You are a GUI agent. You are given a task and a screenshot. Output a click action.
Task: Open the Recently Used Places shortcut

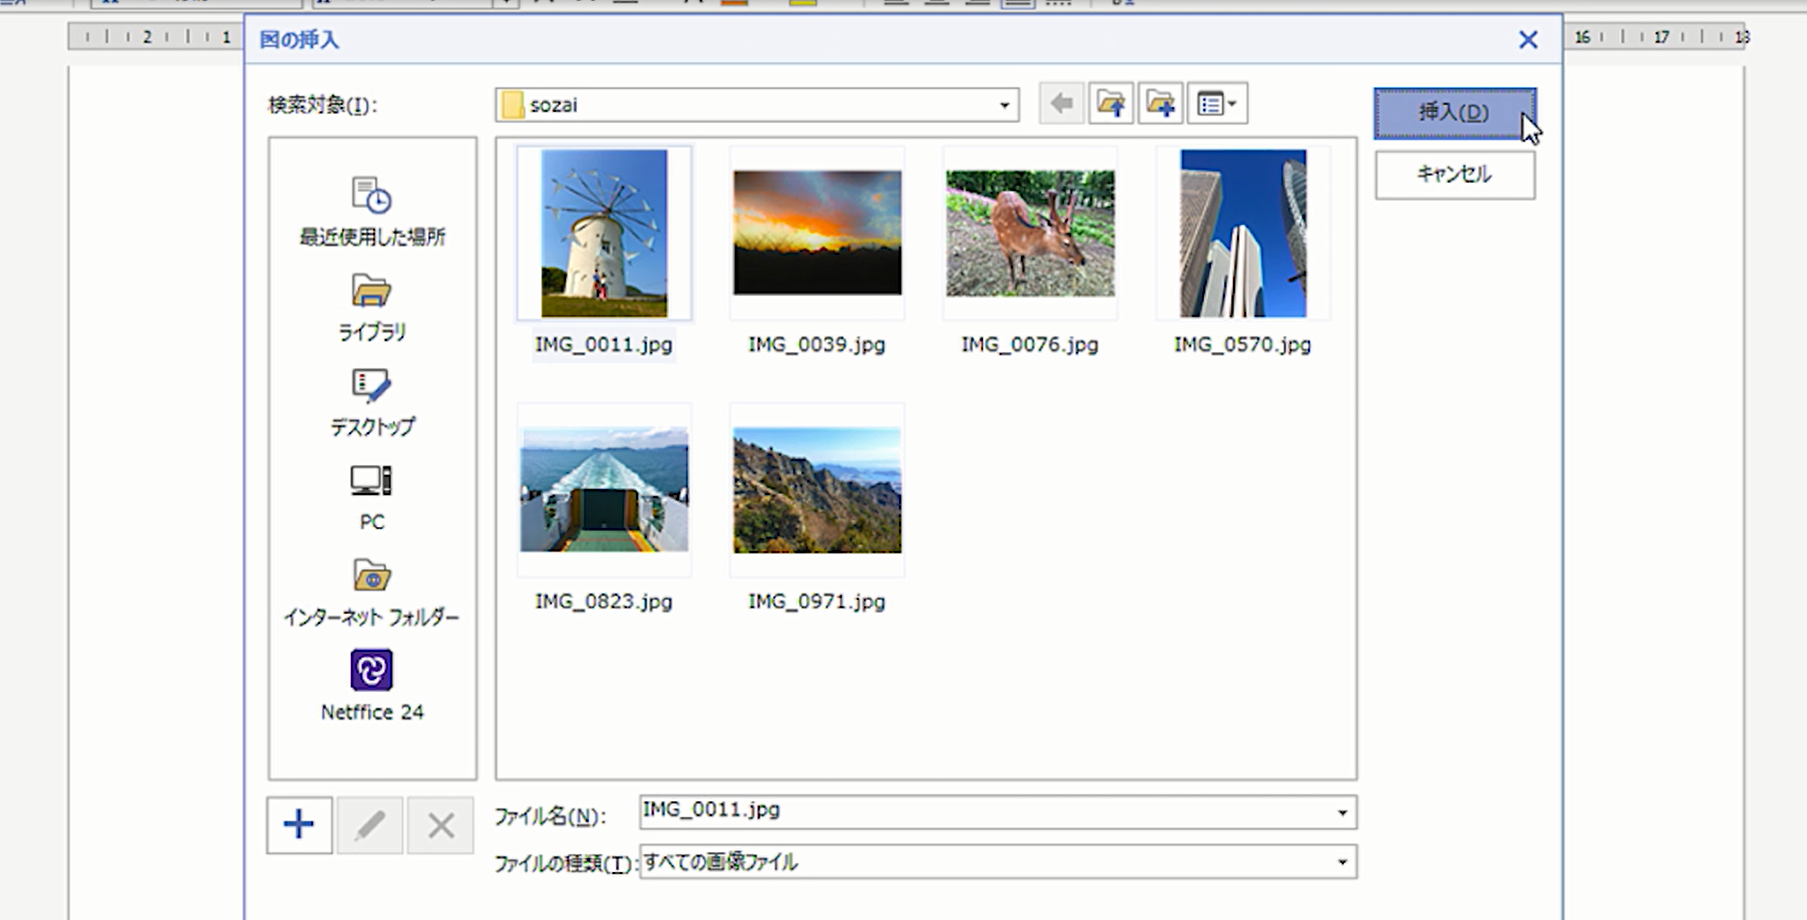coord(372,211)
